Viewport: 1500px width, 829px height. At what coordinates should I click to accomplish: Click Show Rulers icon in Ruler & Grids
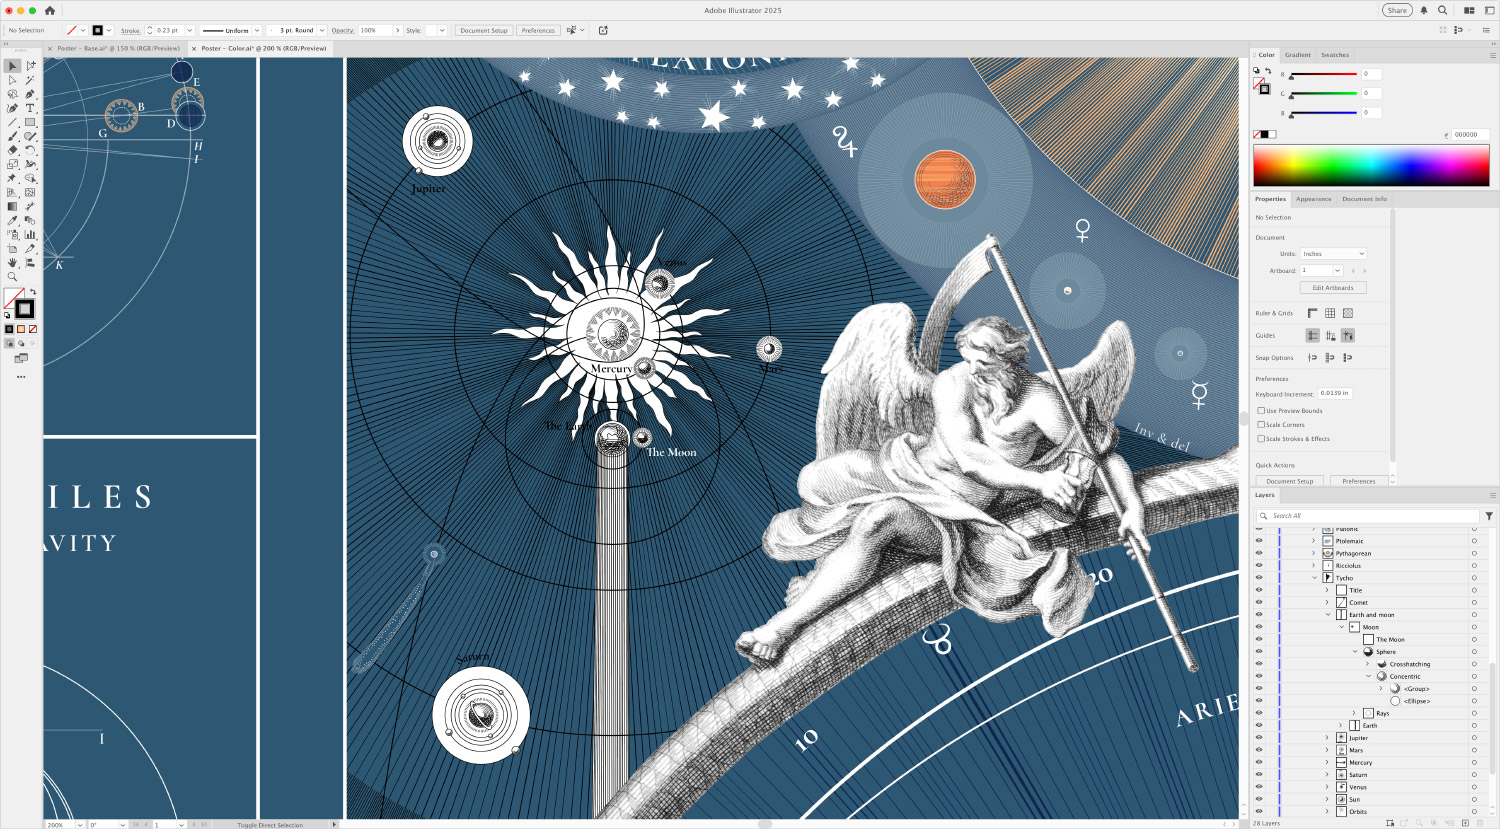[x=1313, y=313]
